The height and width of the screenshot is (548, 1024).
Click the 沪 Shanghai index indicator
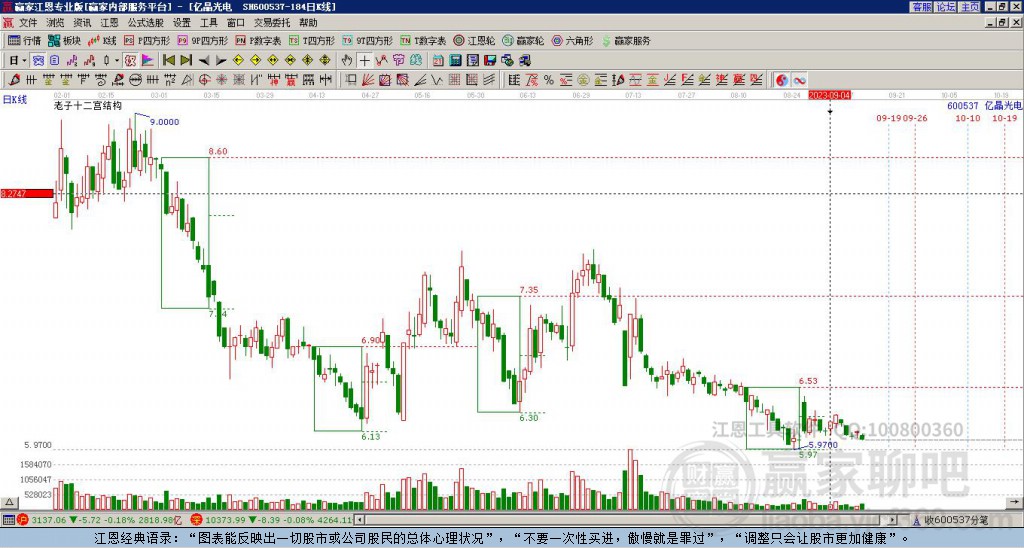point(24,520)
